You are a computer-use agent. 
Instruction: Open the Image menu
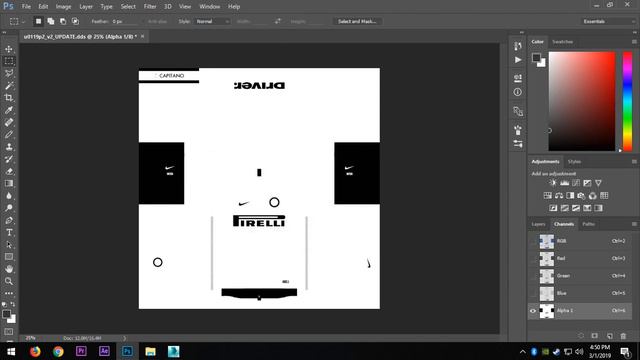tap(63, 7)
